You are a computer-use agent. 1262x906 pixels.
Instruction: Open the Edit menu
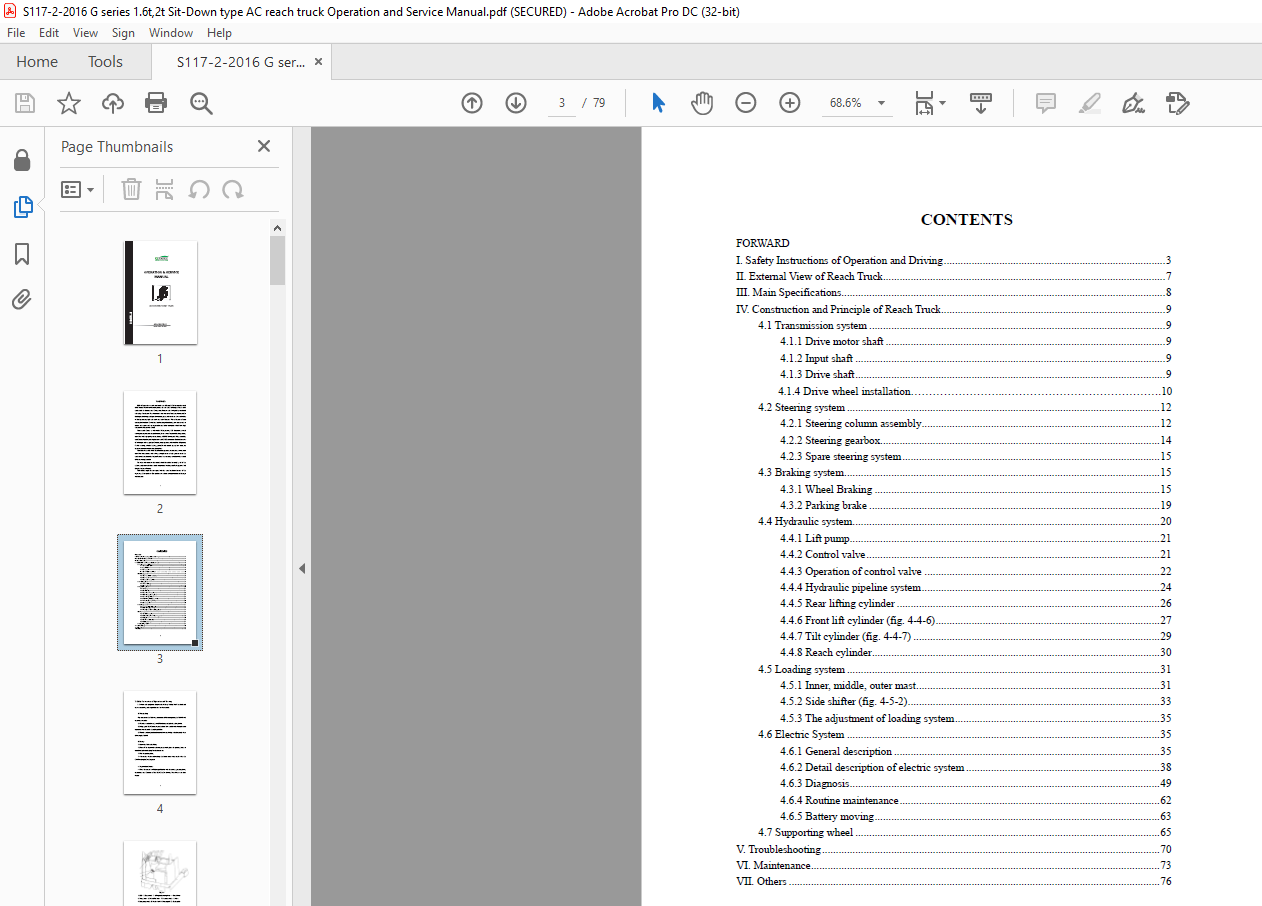[x=49, y=33]
